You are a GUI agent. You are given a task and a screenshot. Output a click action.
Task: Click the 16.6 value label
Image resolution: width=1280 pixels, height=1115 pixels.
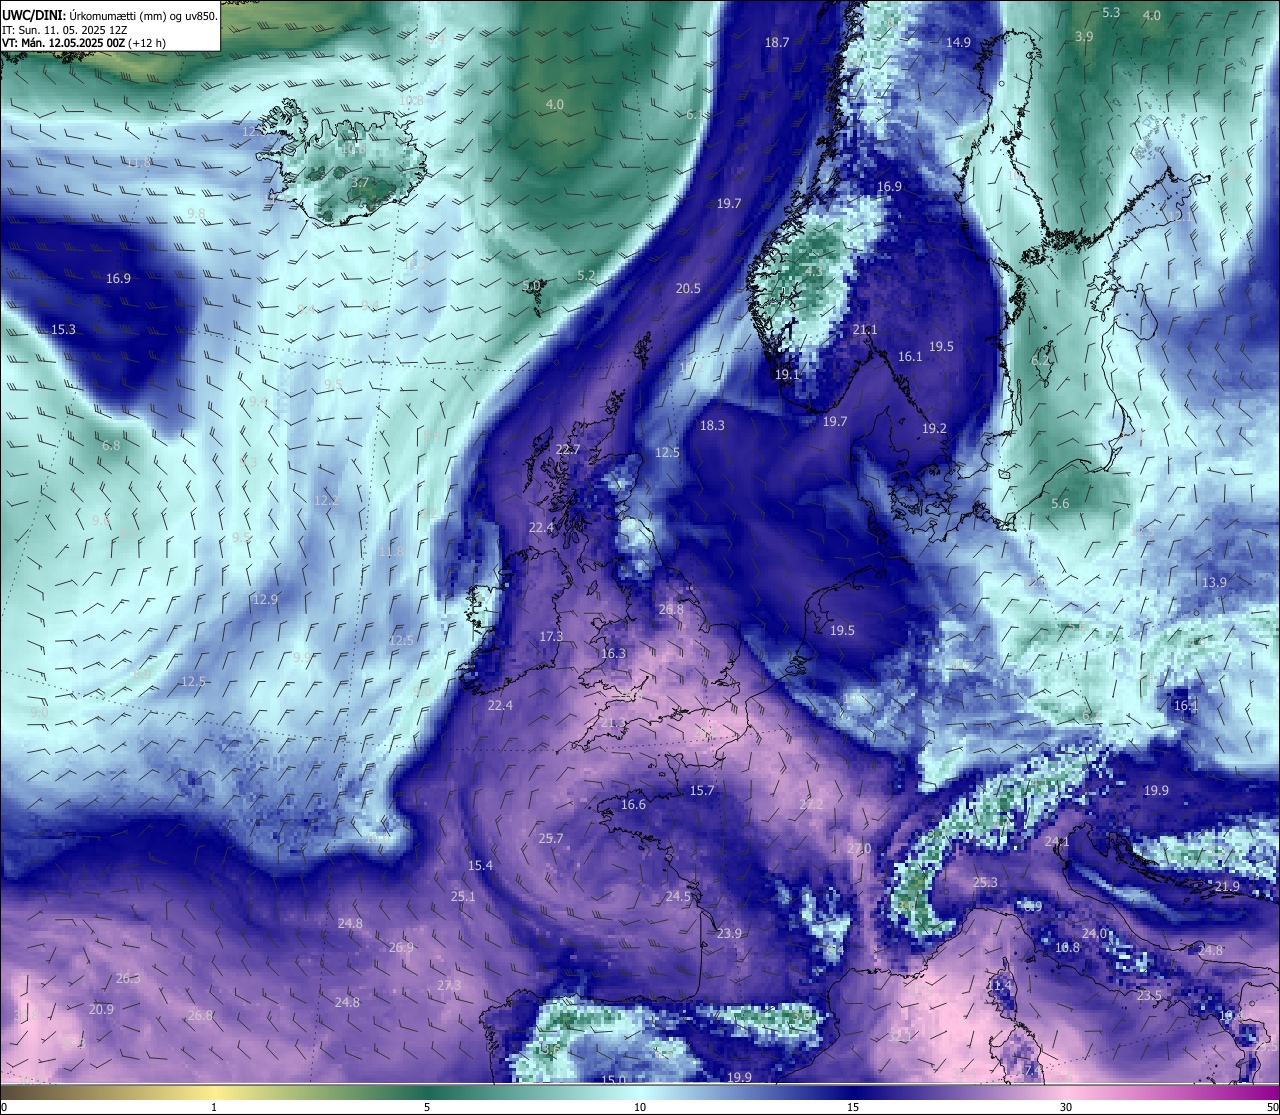[x=633, y=804]
